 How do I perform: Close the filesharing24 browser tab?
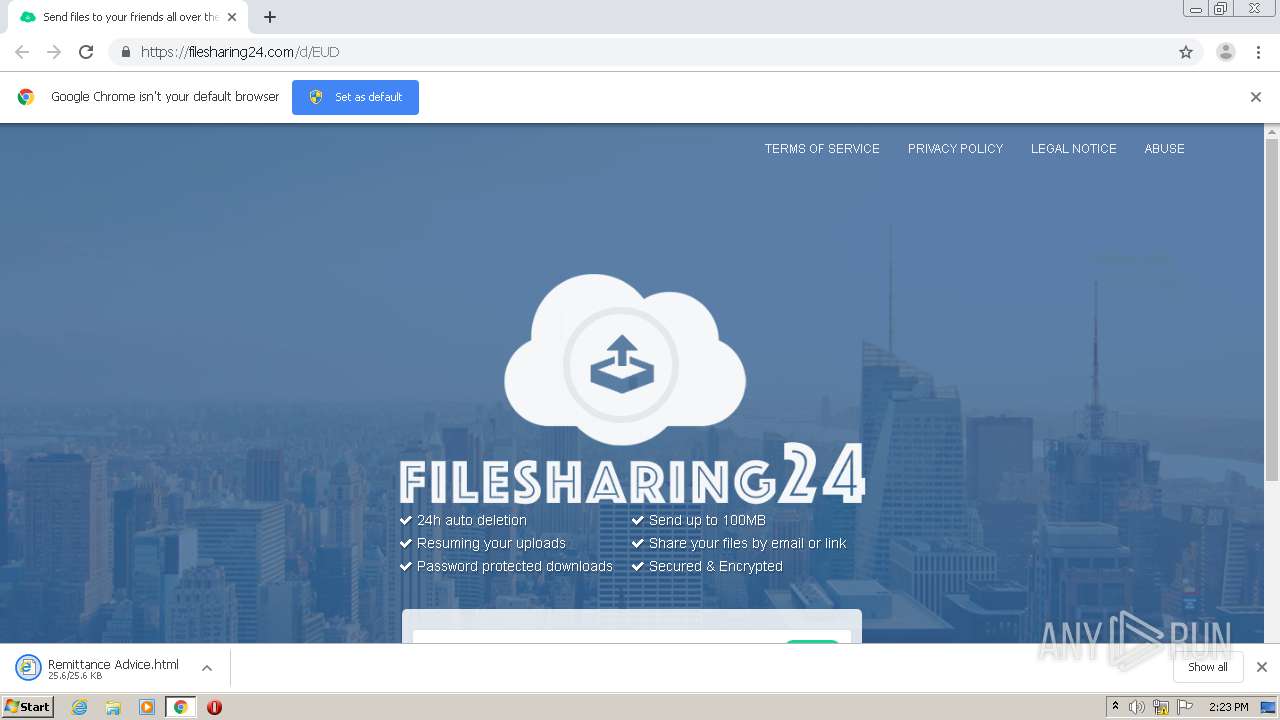pos(232,17)
